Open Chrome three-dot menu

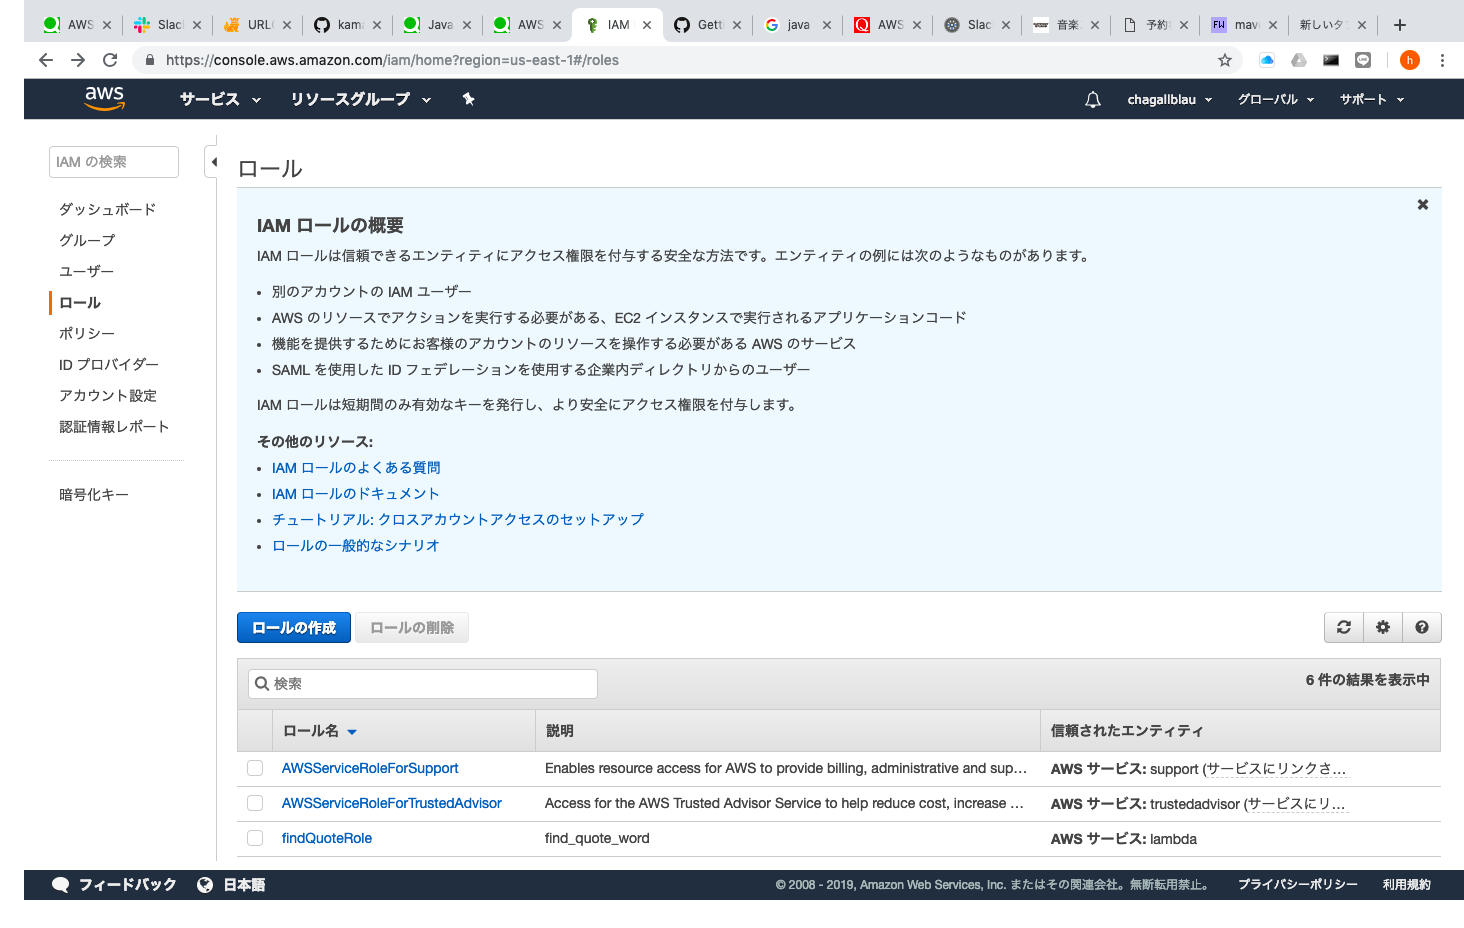[x=1442, y=60]
